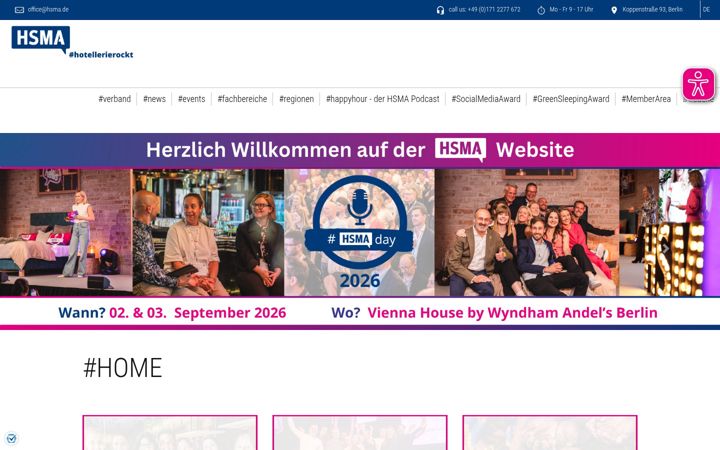Screen dimensions: 720x450
Task: Open the office@hsma.de email link
Action: [x=48, y=9]
